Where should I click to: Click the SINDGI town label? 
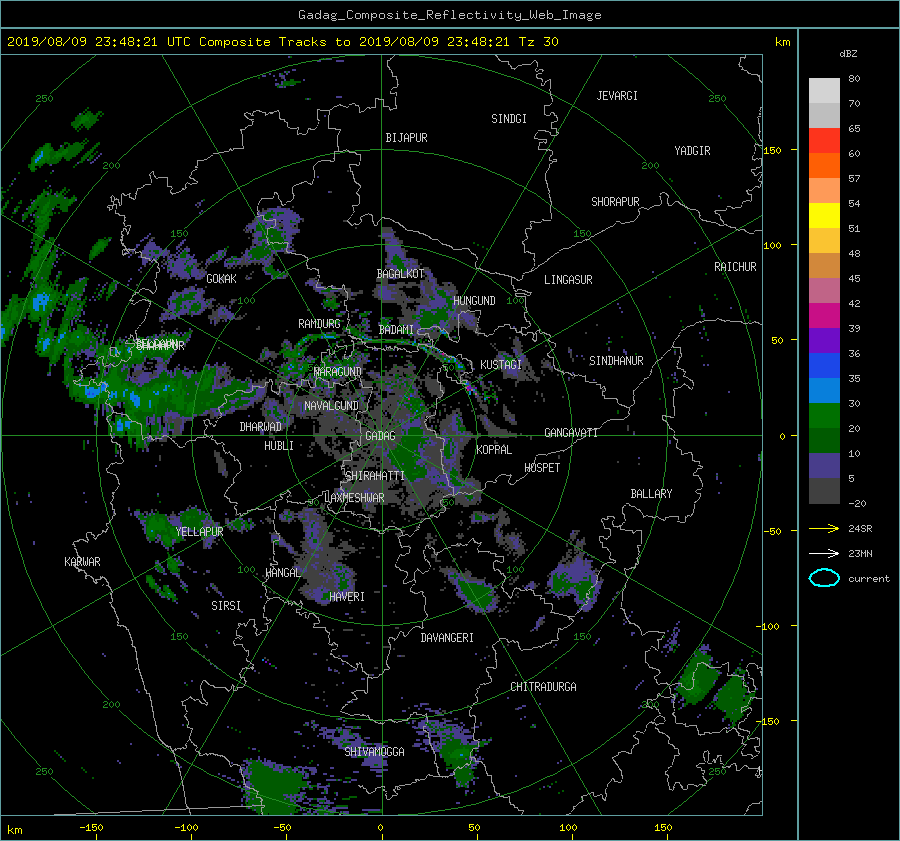click(509, 119)
